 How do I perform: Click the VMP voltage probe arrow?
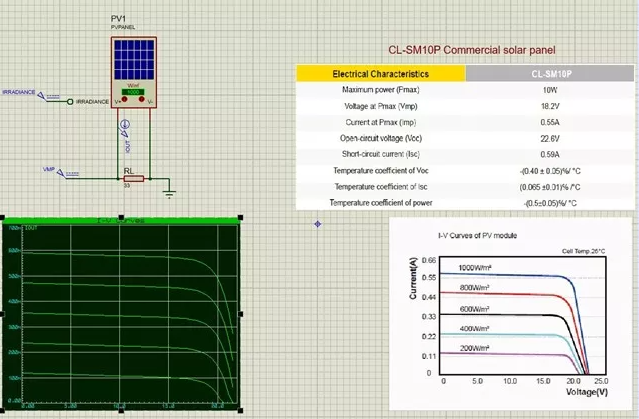pyautogui.click(x=61, y=174)
